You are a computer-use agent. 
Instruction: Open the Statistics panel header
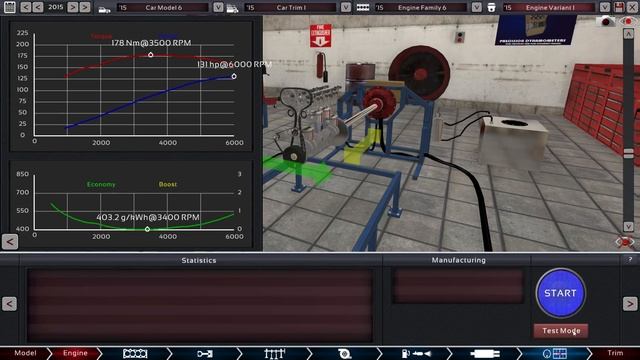199,260
